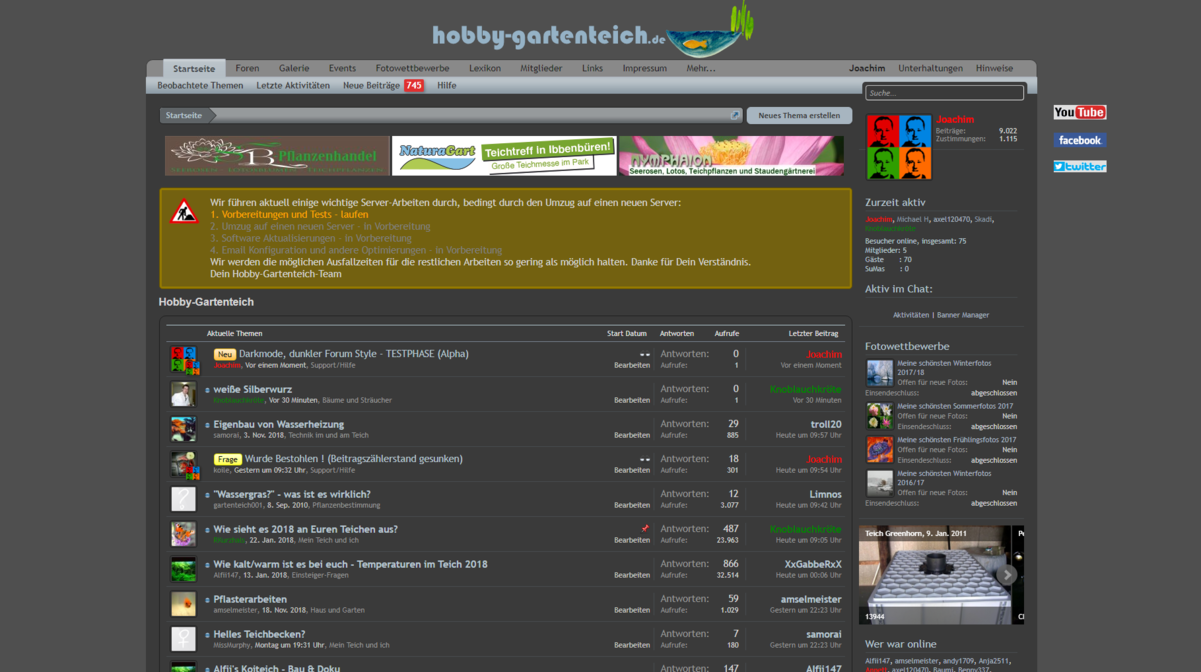
Task: Select the Startseite tab
Action: [x=194, y=69]
